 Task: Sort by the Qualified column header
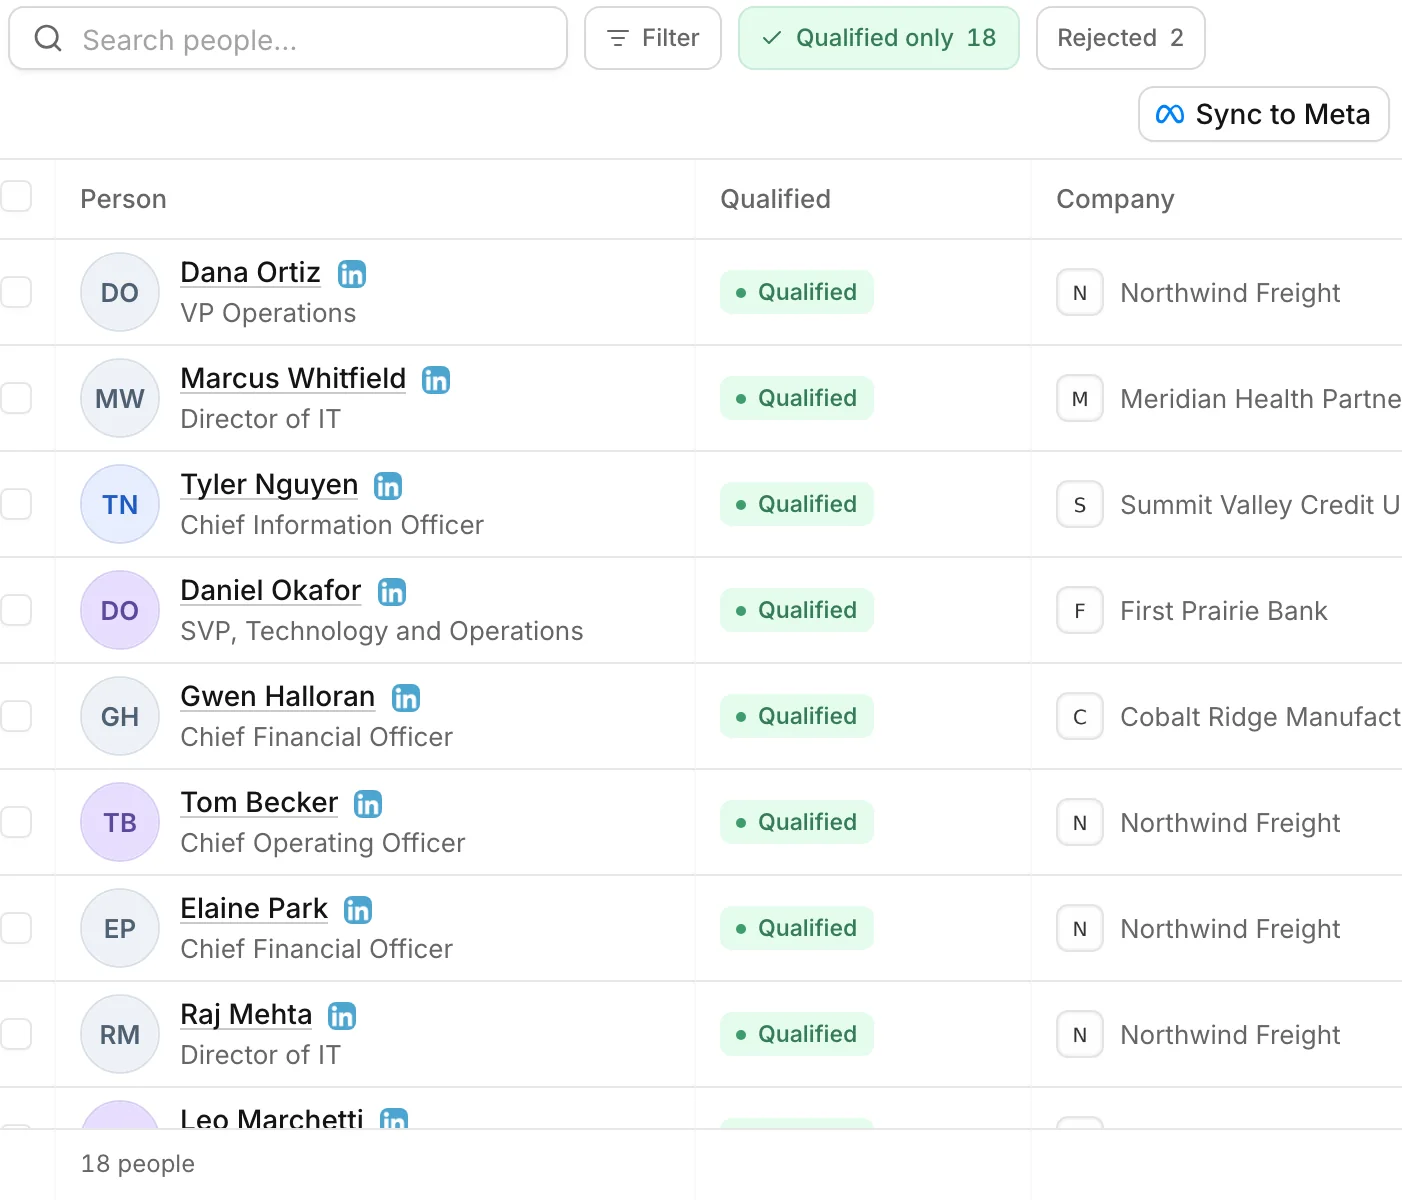(775, 199)
